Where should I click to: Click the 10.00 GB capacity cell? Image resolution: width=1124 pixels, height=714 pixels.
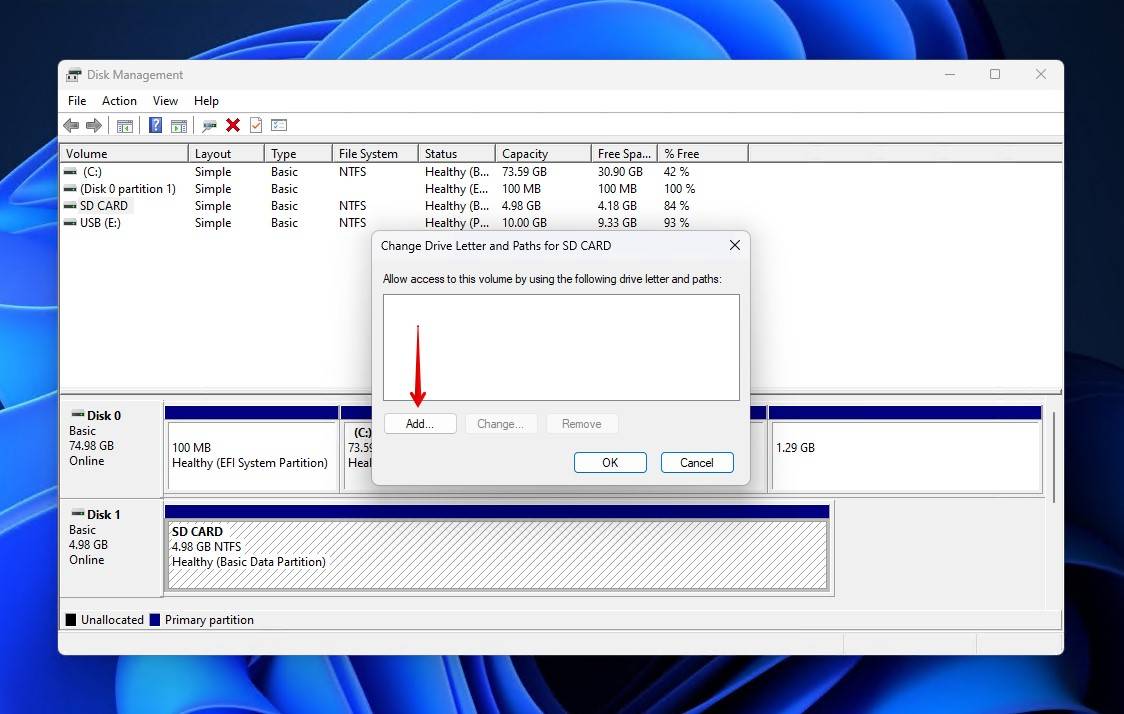(x=524, y=223)
